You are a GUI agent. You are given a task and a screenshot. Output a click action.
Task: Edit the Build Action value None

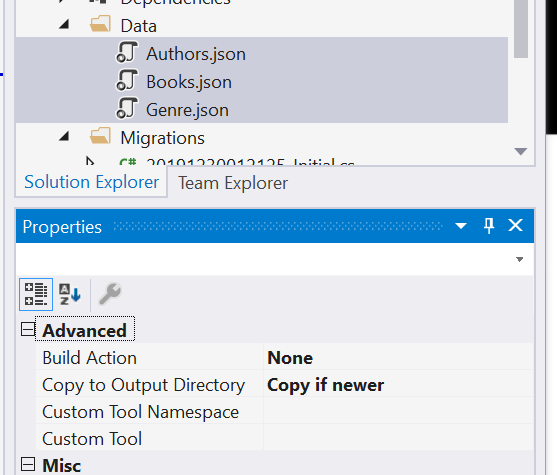(x=398, y=357)
